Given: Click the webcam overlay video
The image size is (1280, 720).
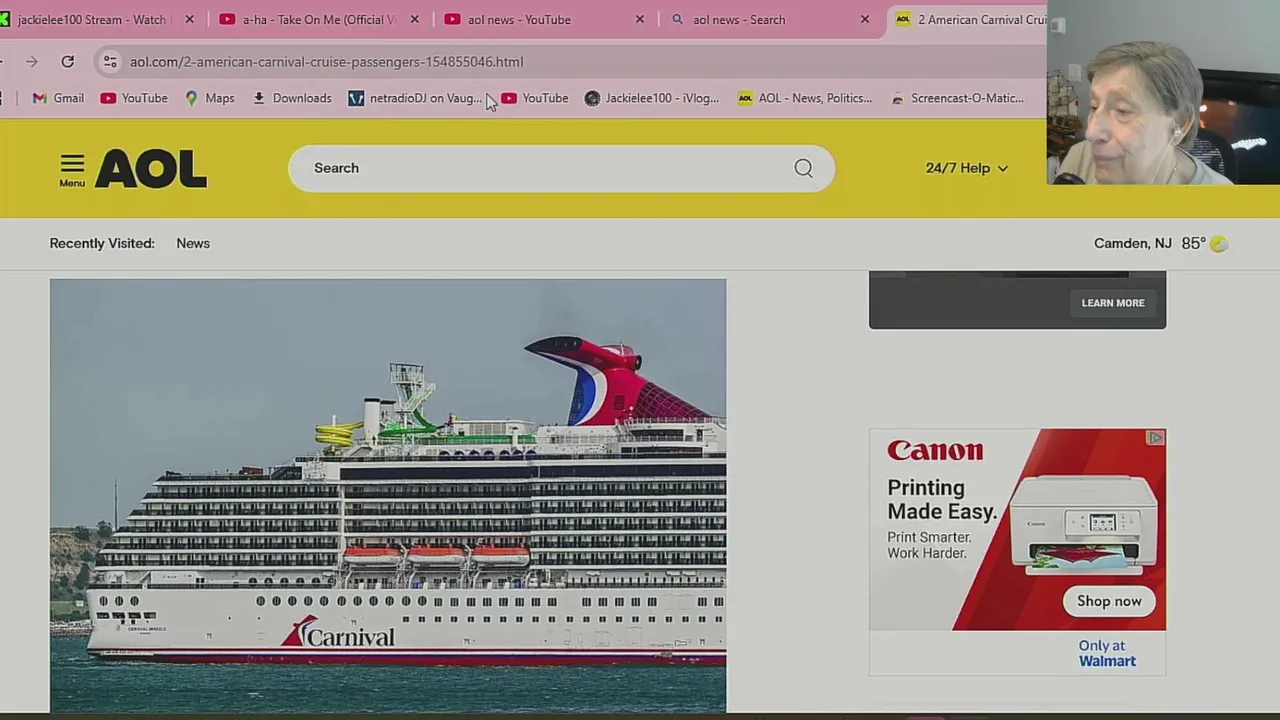Looking at the screenshot, I should click(1163, 92).
